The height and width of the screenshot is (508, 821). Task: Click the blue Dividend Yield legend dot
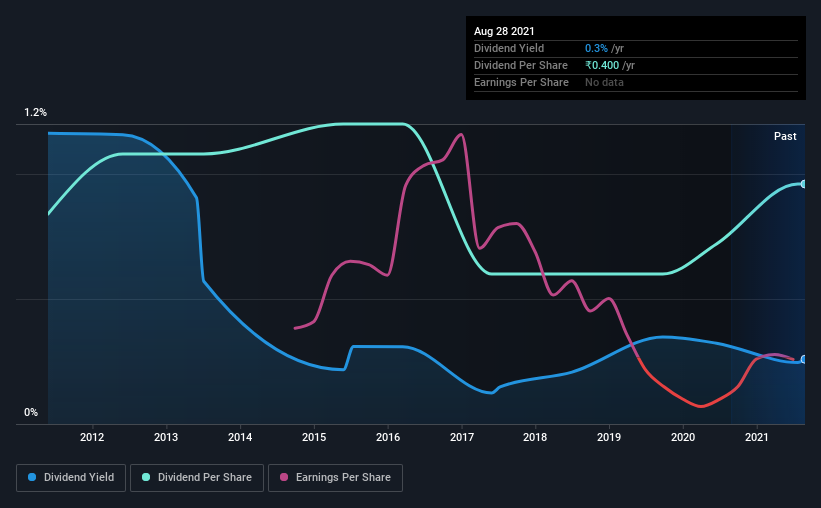[x=32, y=477]
